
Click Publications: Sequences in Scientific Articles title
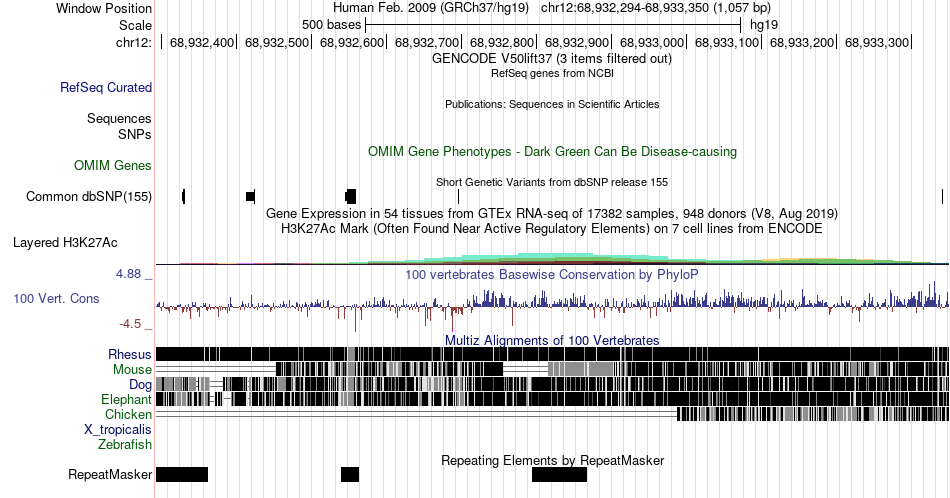(552, 104)
